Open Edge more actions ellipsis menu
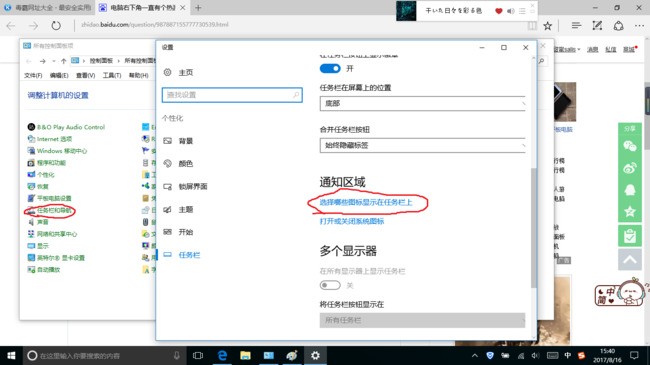650x365 pixels. (x=640, y=26)
